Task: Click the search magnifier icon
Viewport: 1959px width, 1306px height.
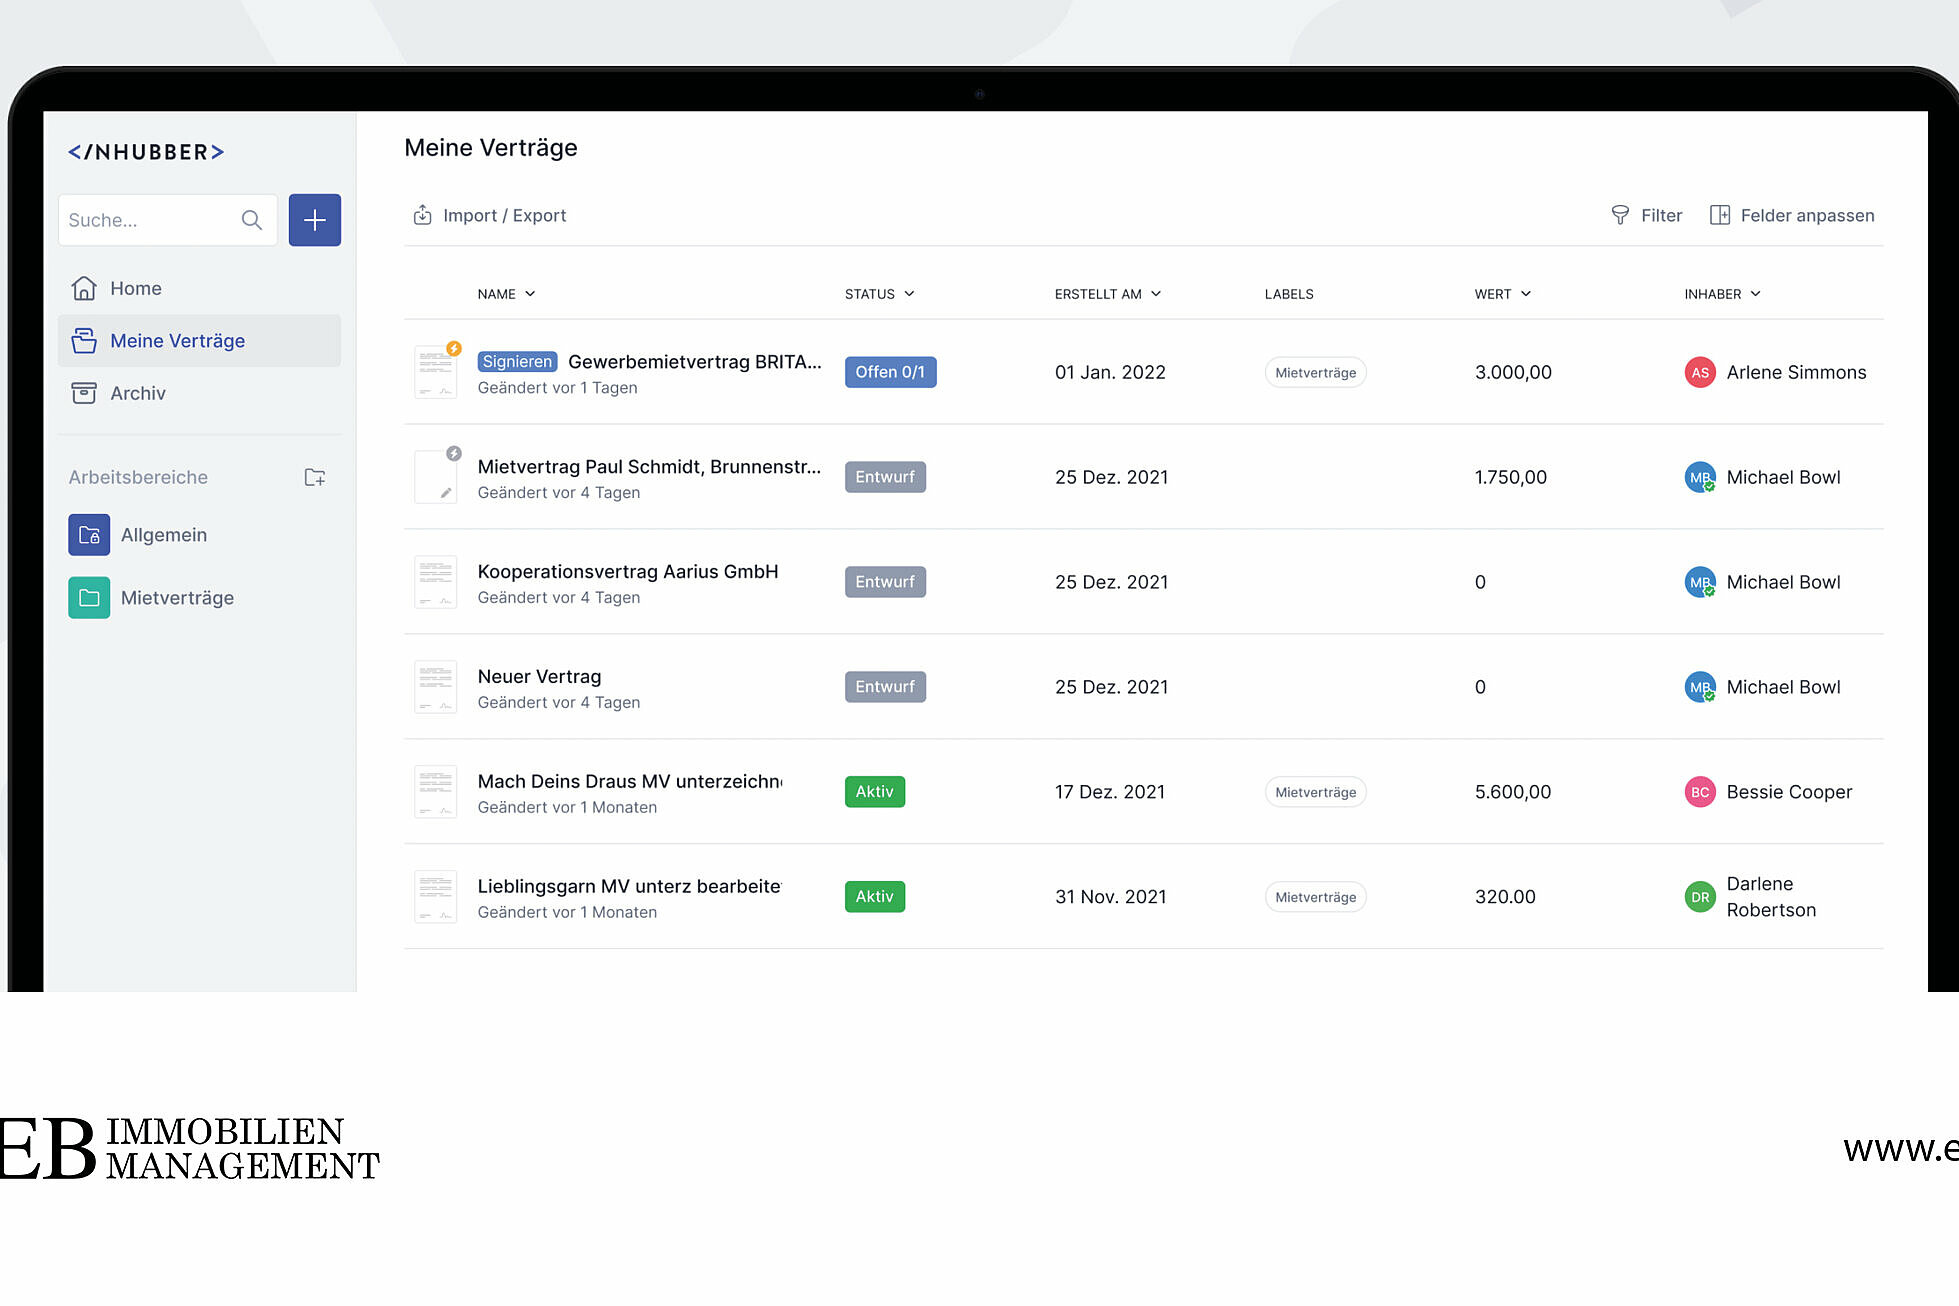Action: click(252, 220)
